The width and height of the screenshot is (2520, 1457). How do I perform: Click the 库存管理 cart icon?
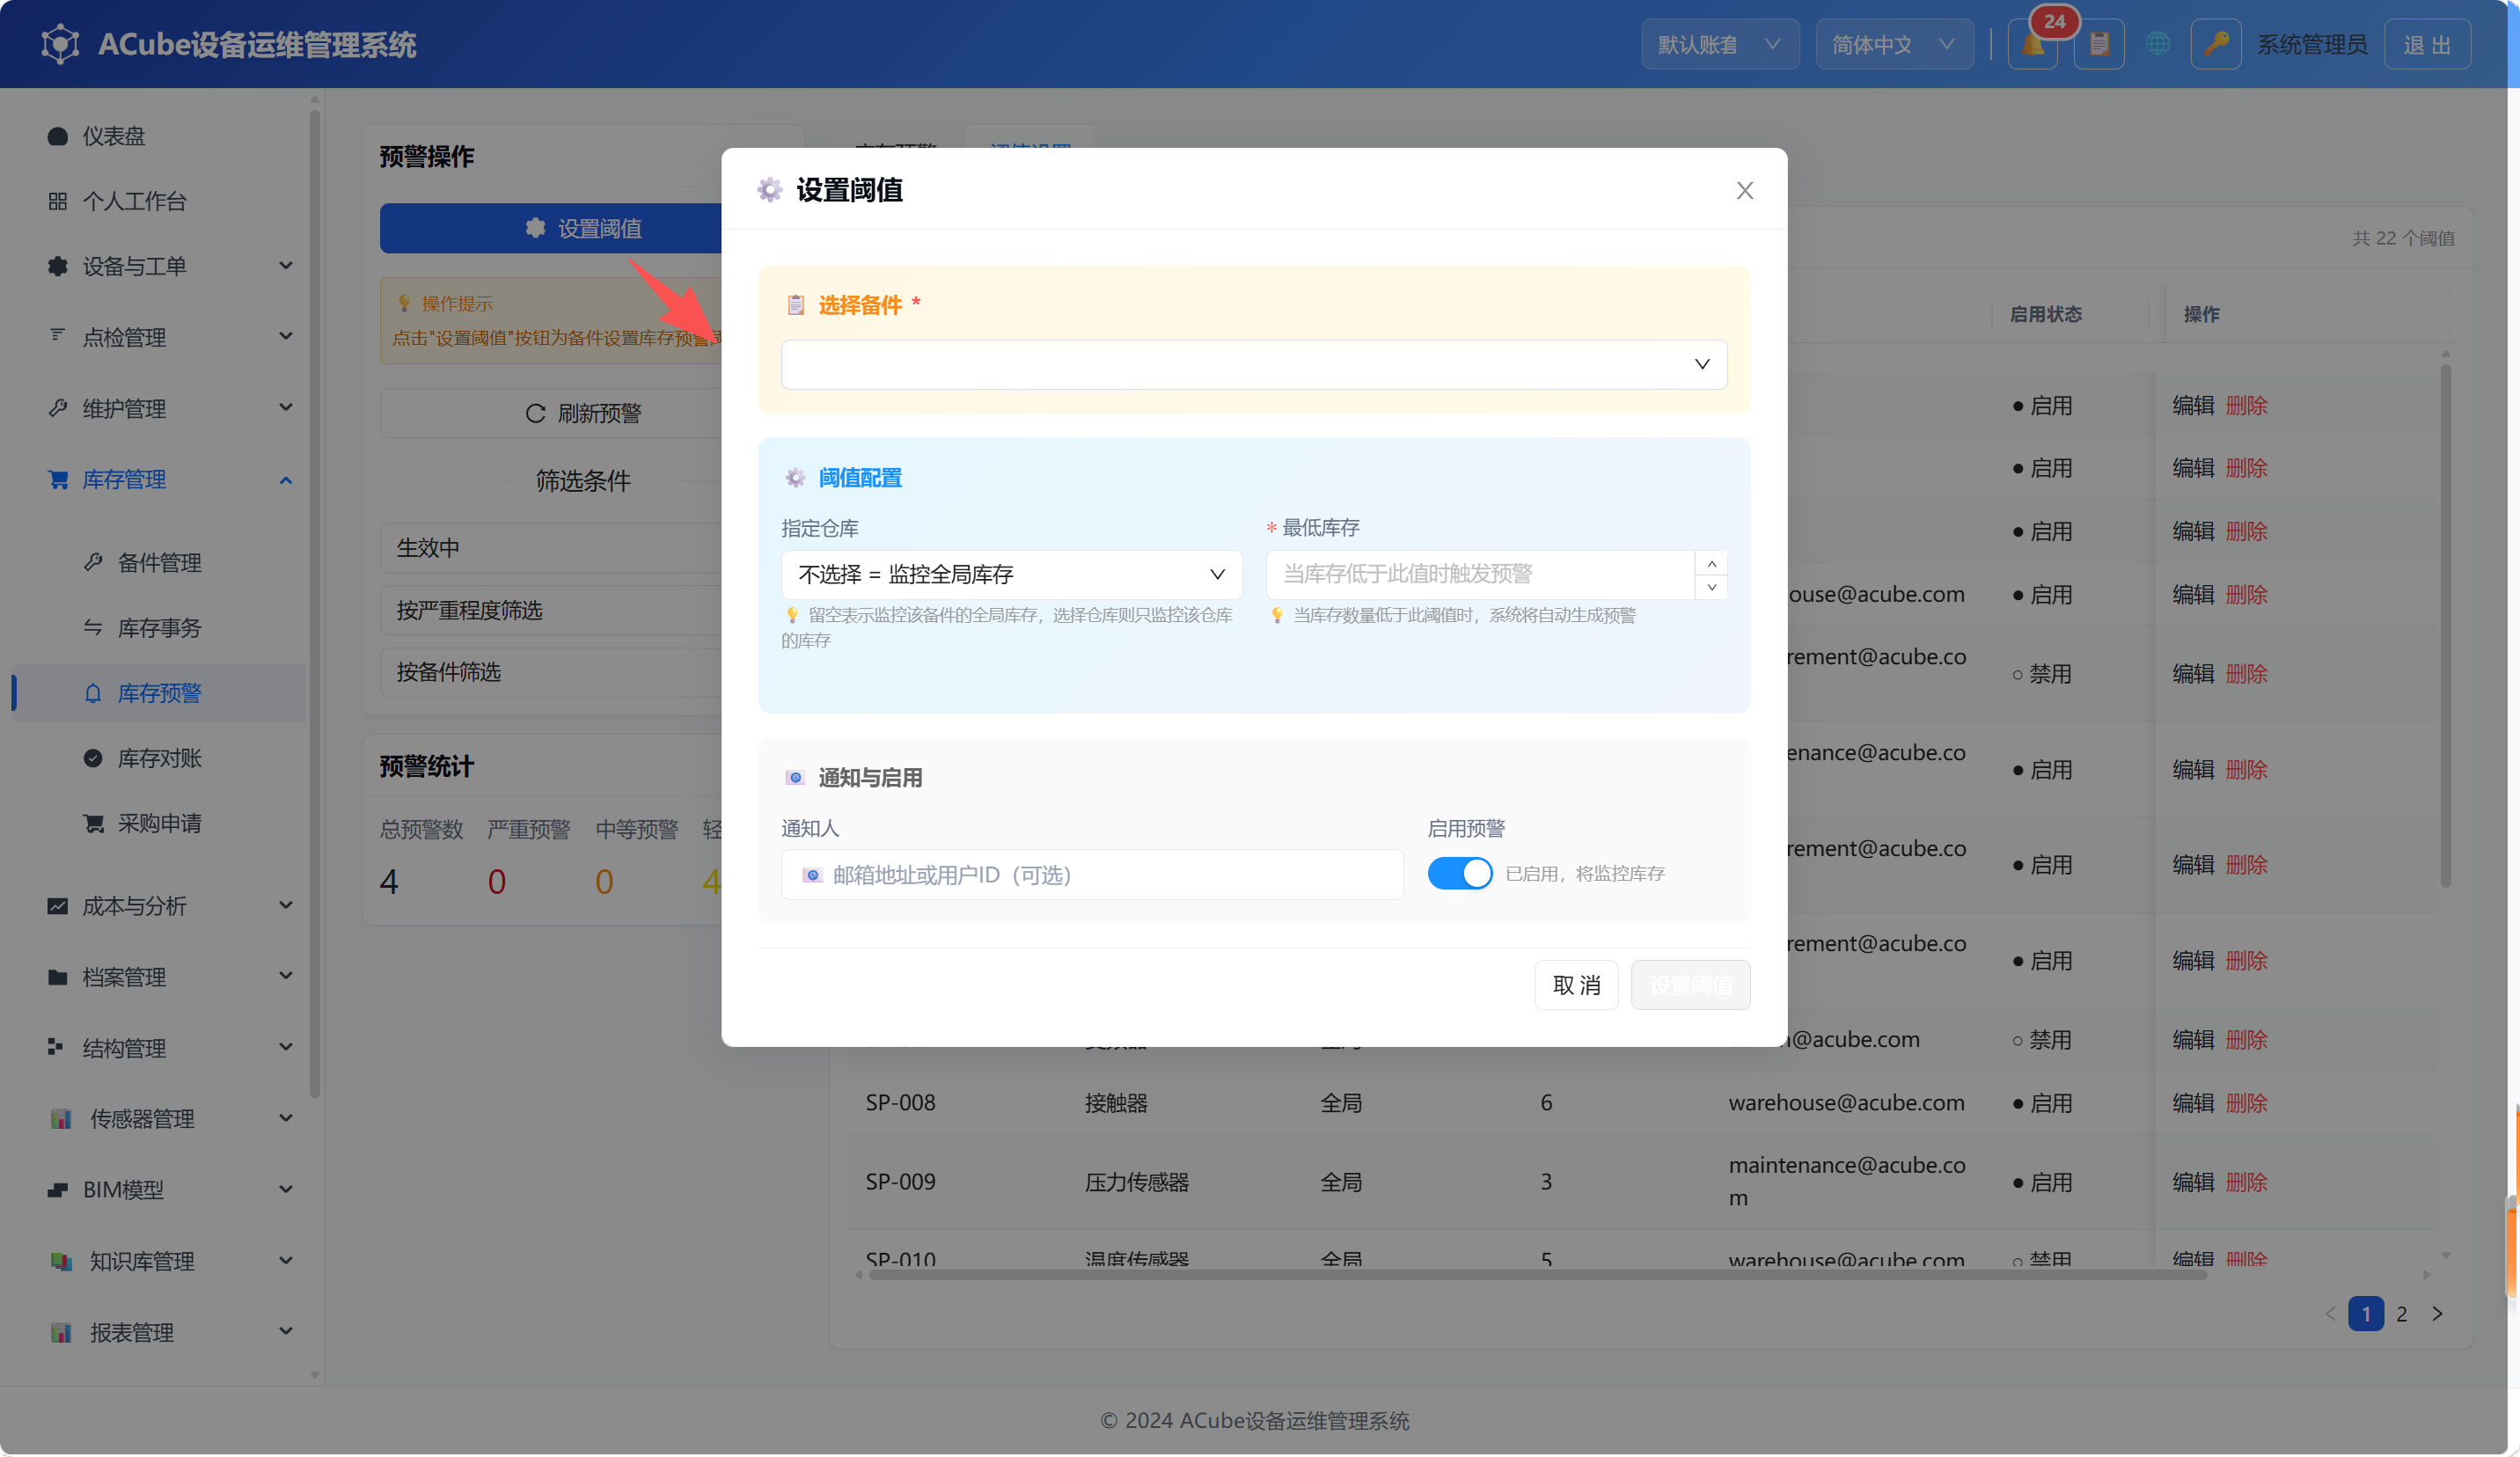coord(58,479)
